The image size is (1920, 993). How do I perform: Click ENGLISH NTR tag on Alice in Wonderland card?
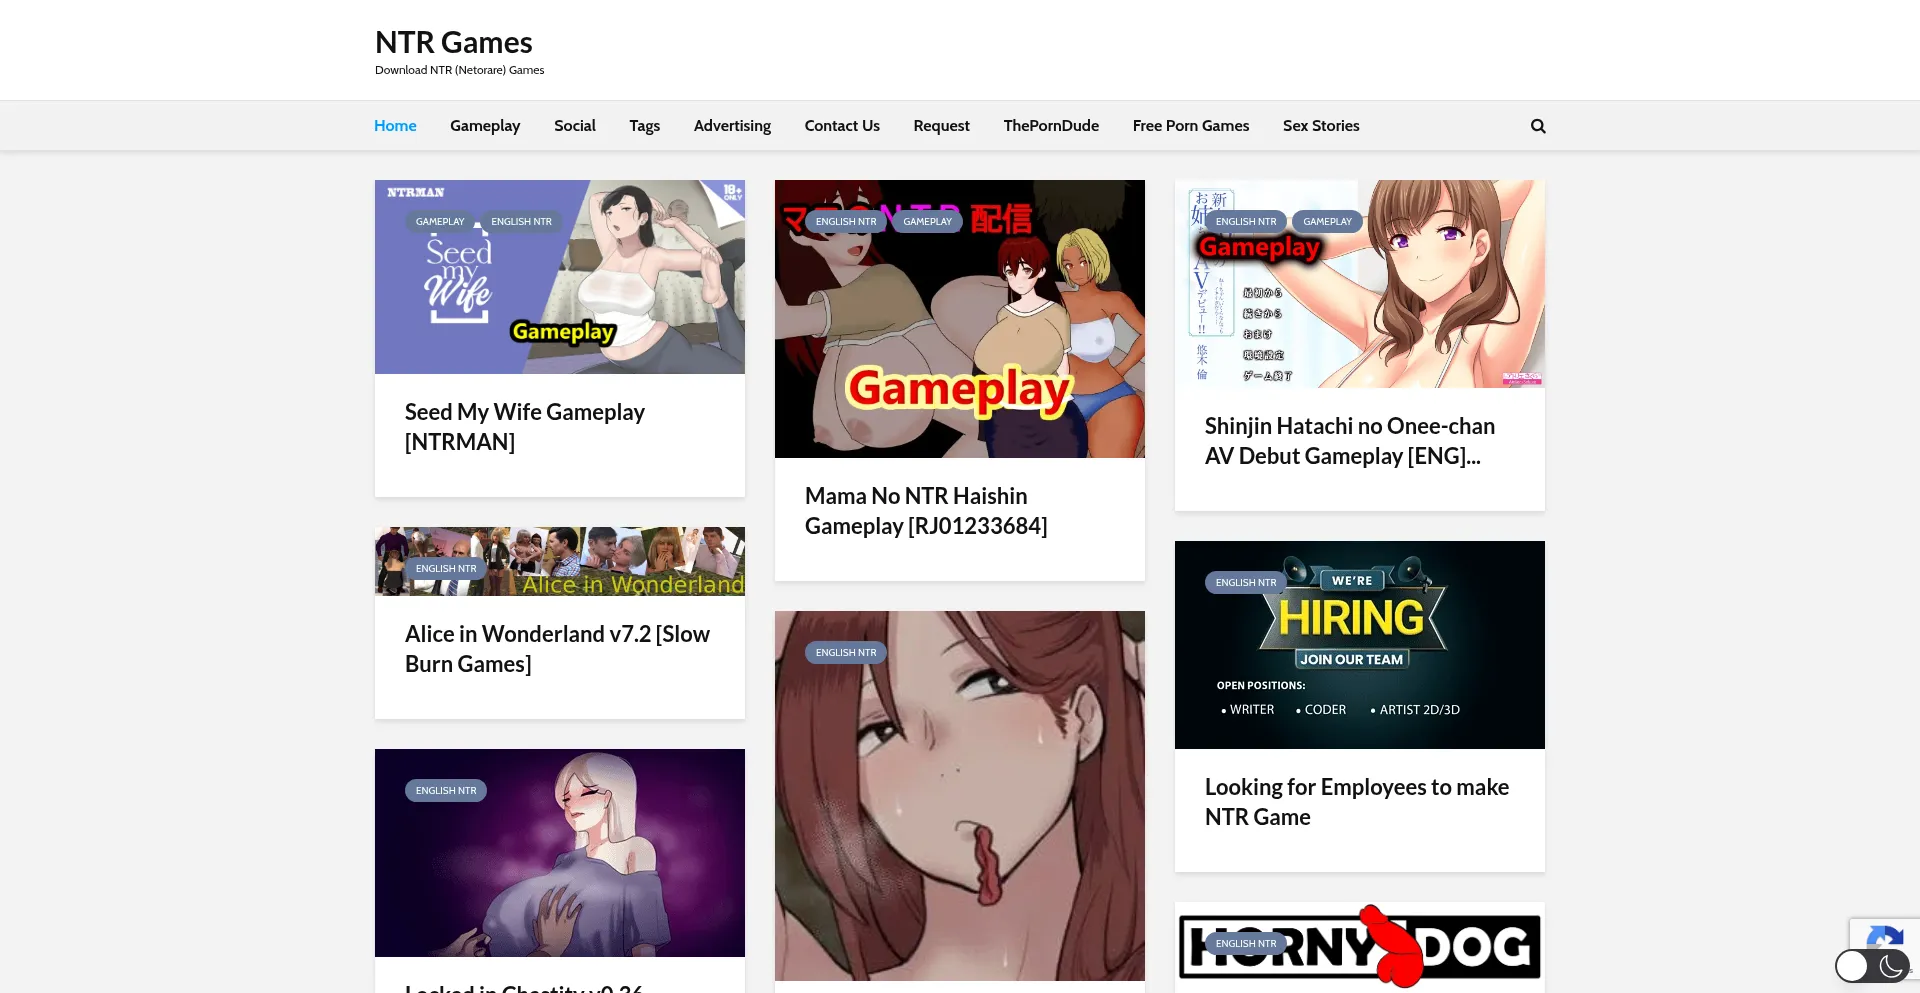point(446,569)
